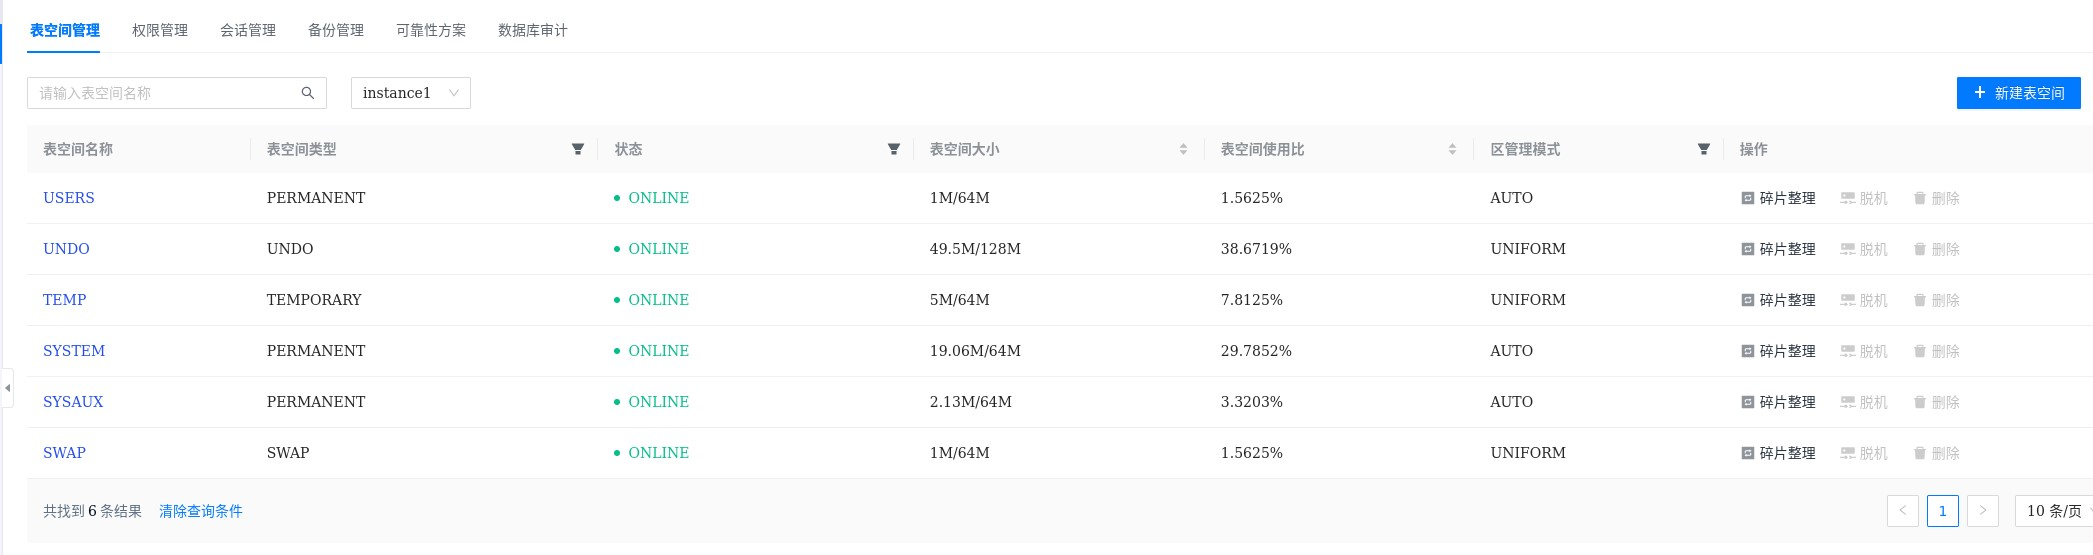Open the SWAP tablespace link
The image size is (2093, 555).
pyautogui.click(x=64, y=453)
